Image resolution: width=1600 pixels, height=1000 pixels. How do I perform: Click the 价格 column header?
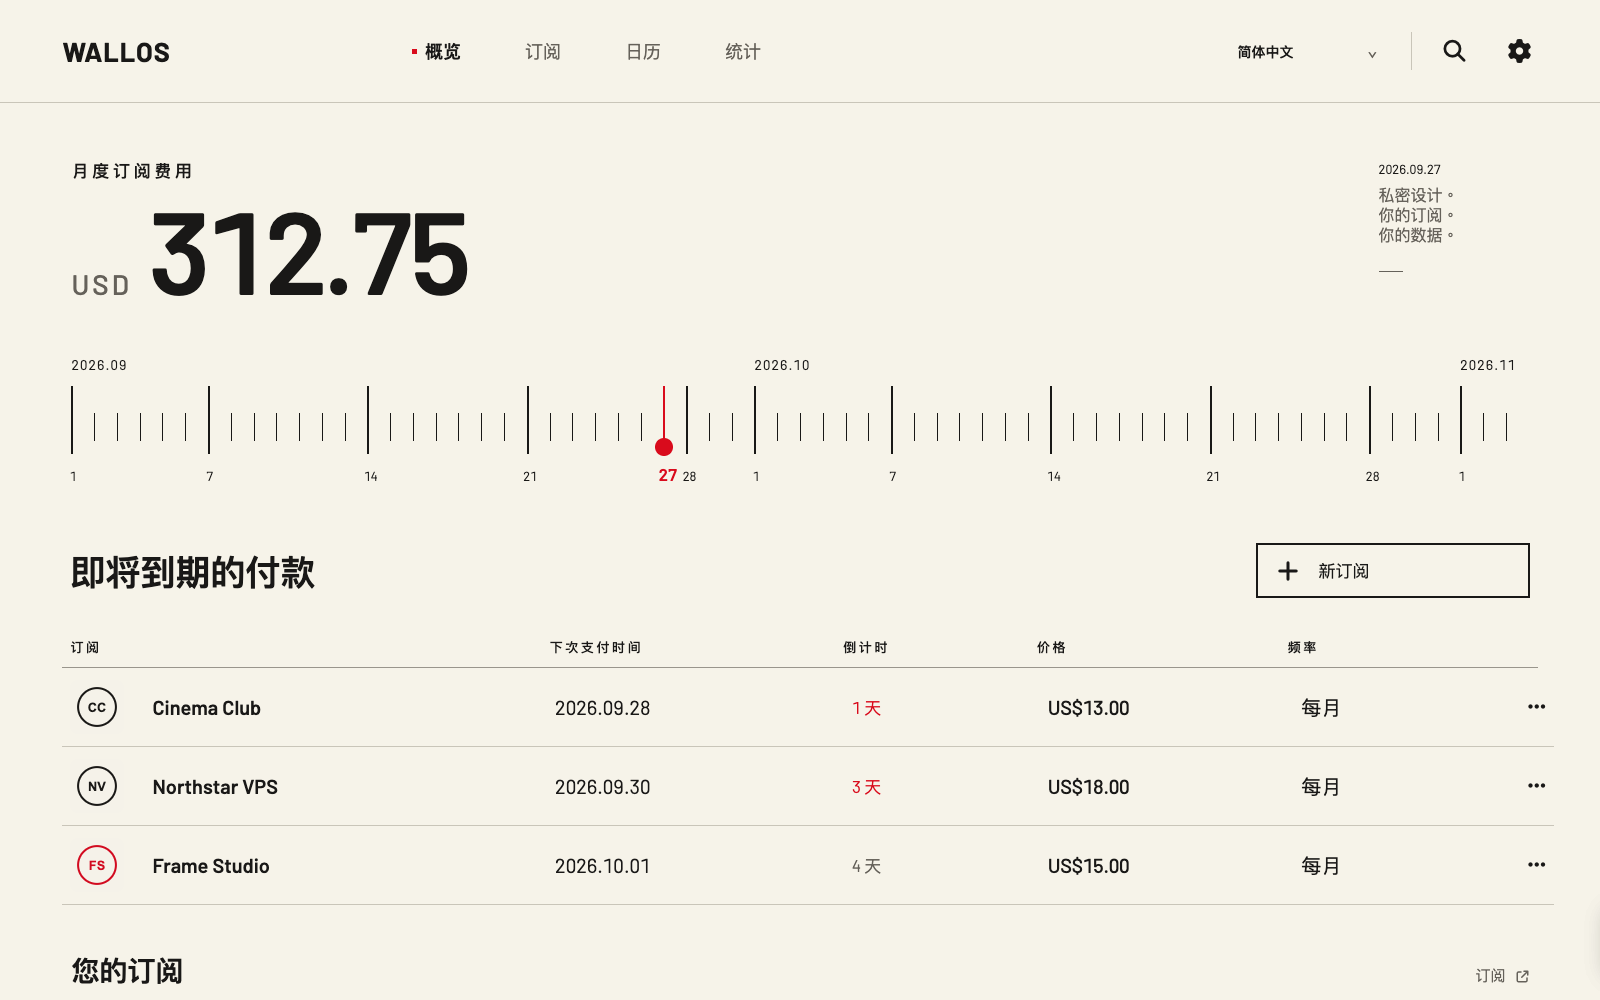pyautogui.click(x=1051, y=647)
